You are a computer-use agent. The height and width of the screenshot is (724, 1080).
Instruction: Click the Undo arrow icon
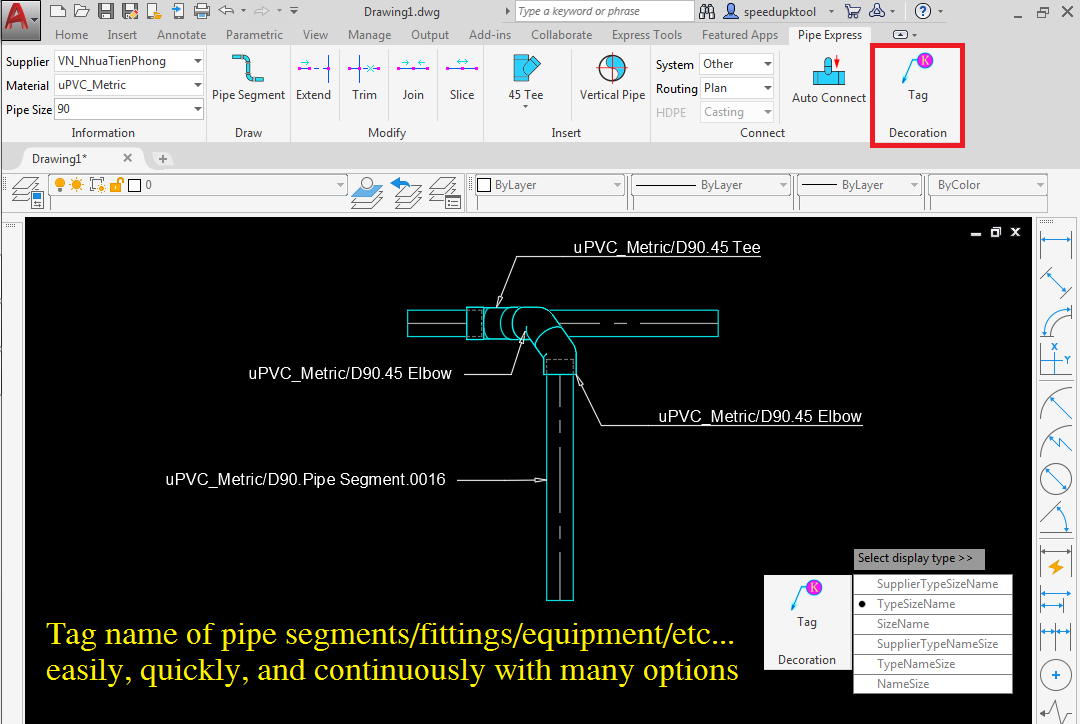tap(226, 10)
